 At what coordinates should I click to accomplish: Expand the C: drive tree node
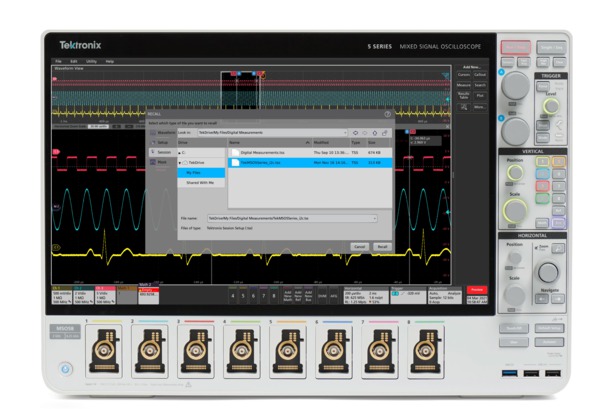181,151
